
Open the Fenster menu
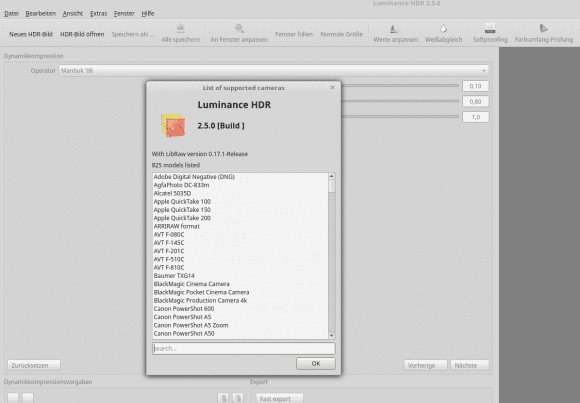coord(124,13)
